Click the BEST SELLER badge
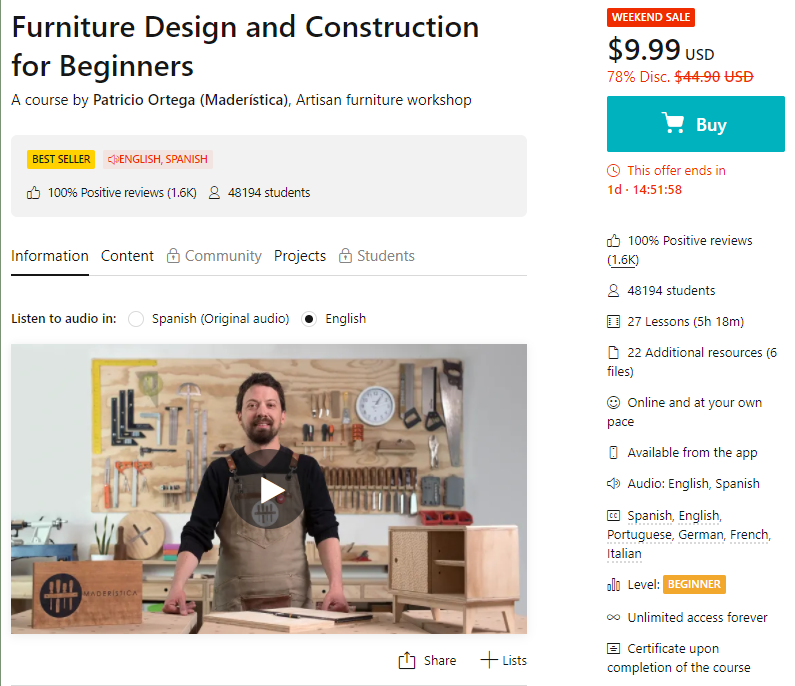This screenshot has height=686, width=795. (x=61, y=159)
